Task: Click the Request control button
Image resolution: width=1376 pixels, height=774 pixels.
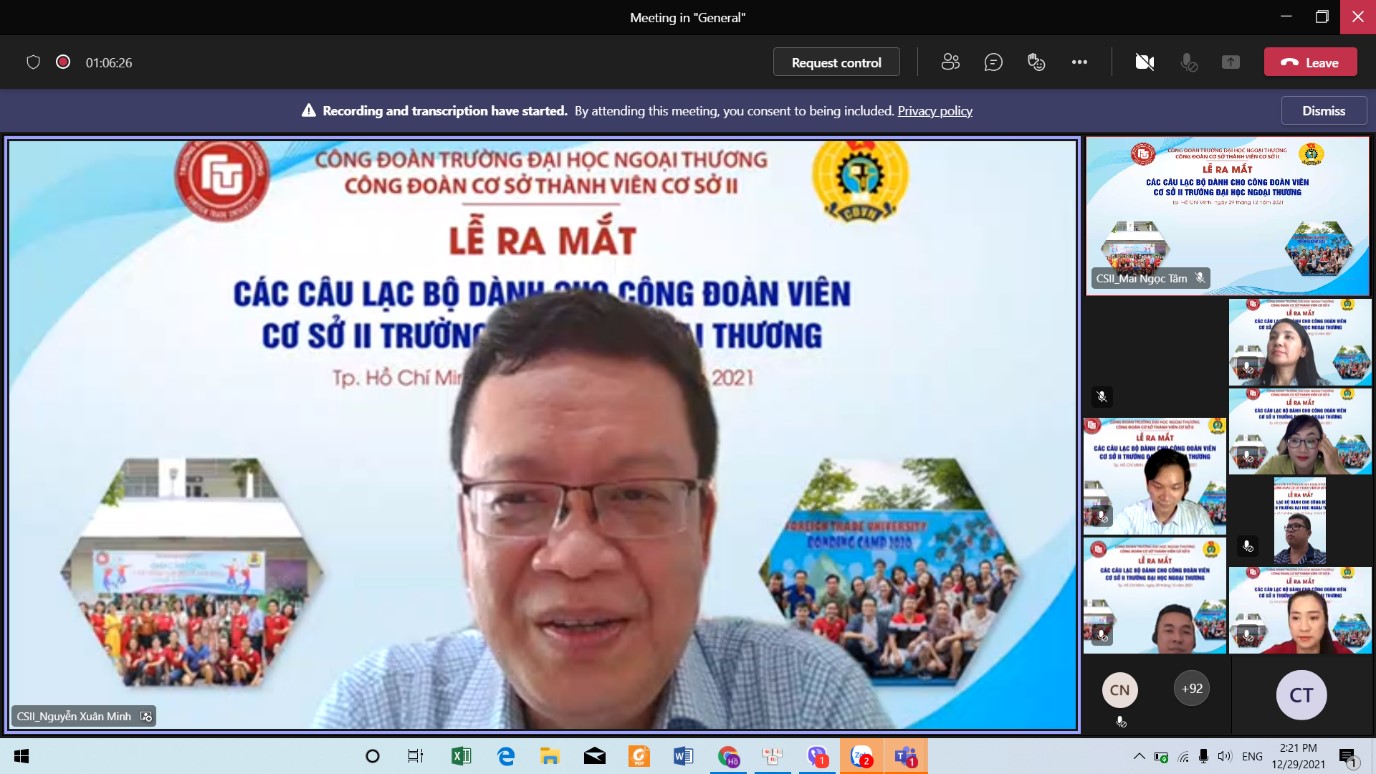Action: [836, 62]
